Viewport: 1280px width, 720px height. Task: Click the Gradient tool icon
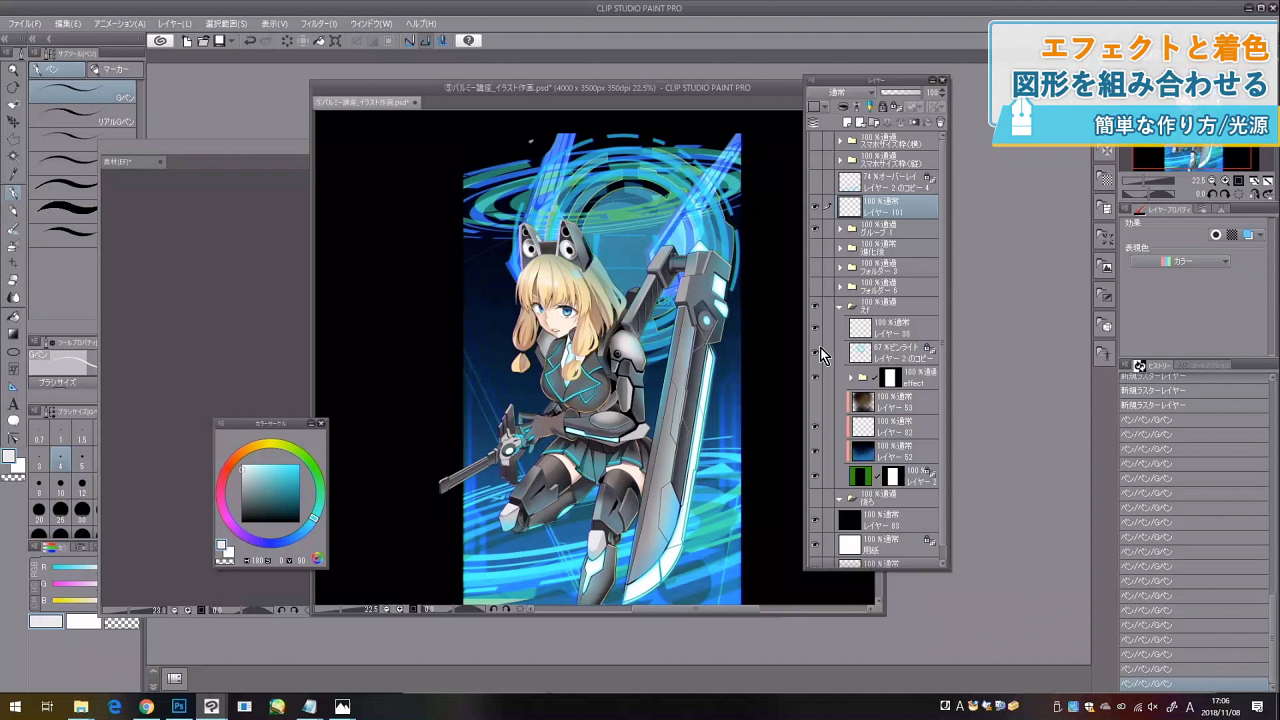point(13,334)
